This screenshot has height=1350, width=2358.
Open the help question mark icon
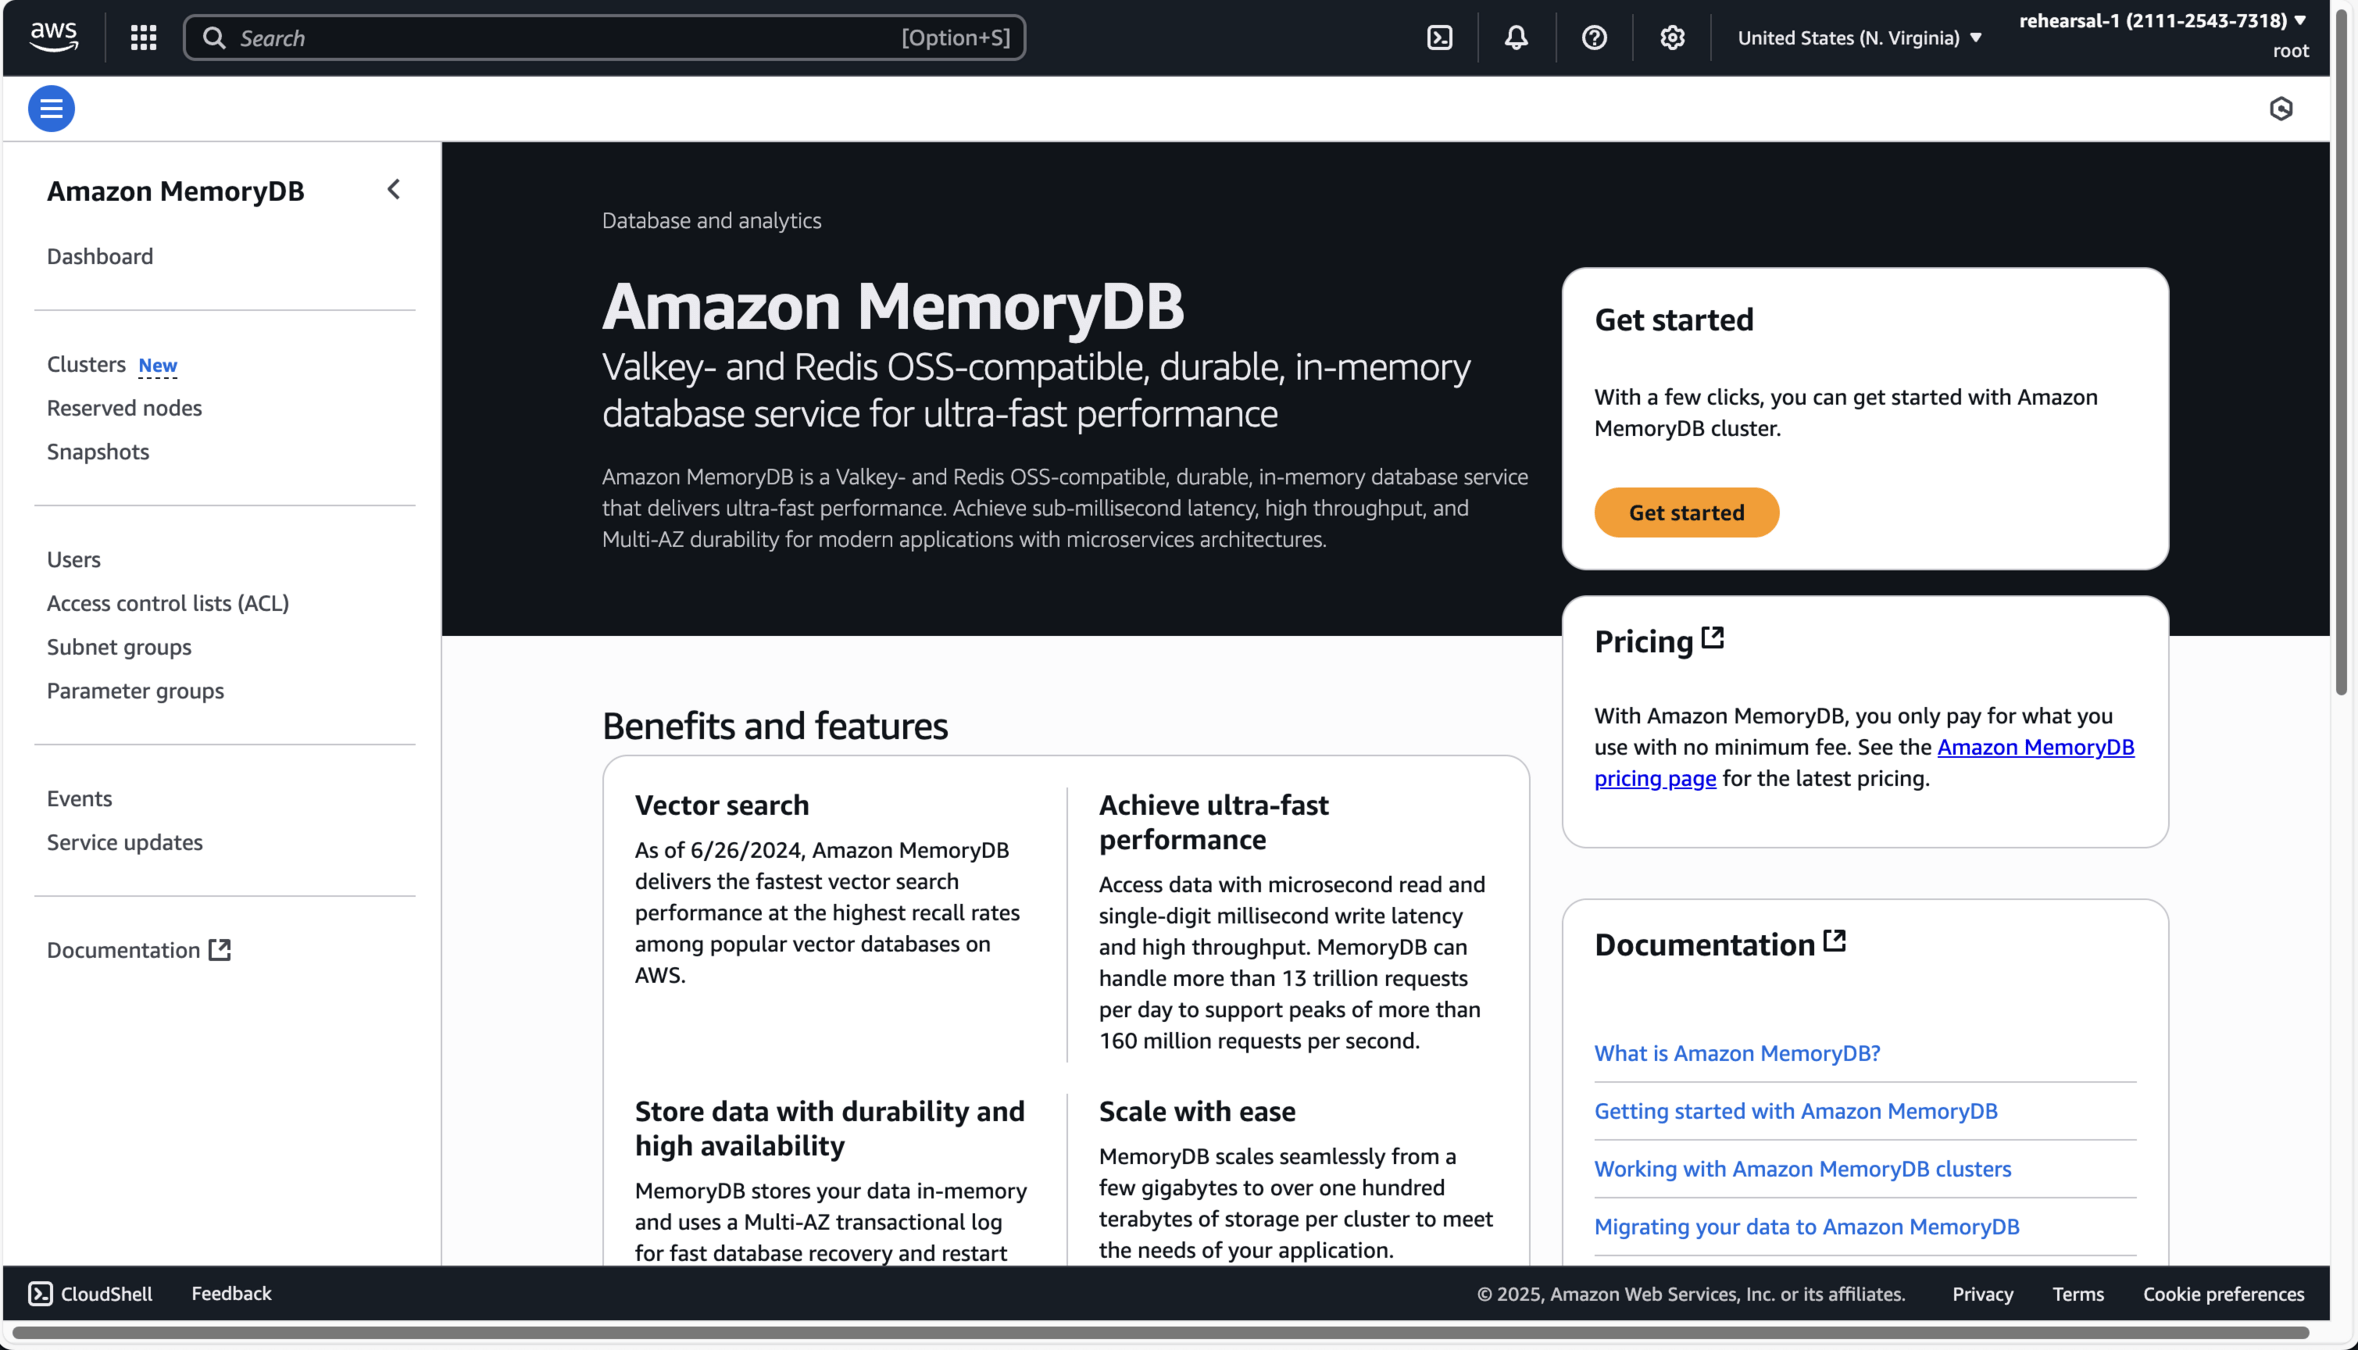[x=1594, y=38]
